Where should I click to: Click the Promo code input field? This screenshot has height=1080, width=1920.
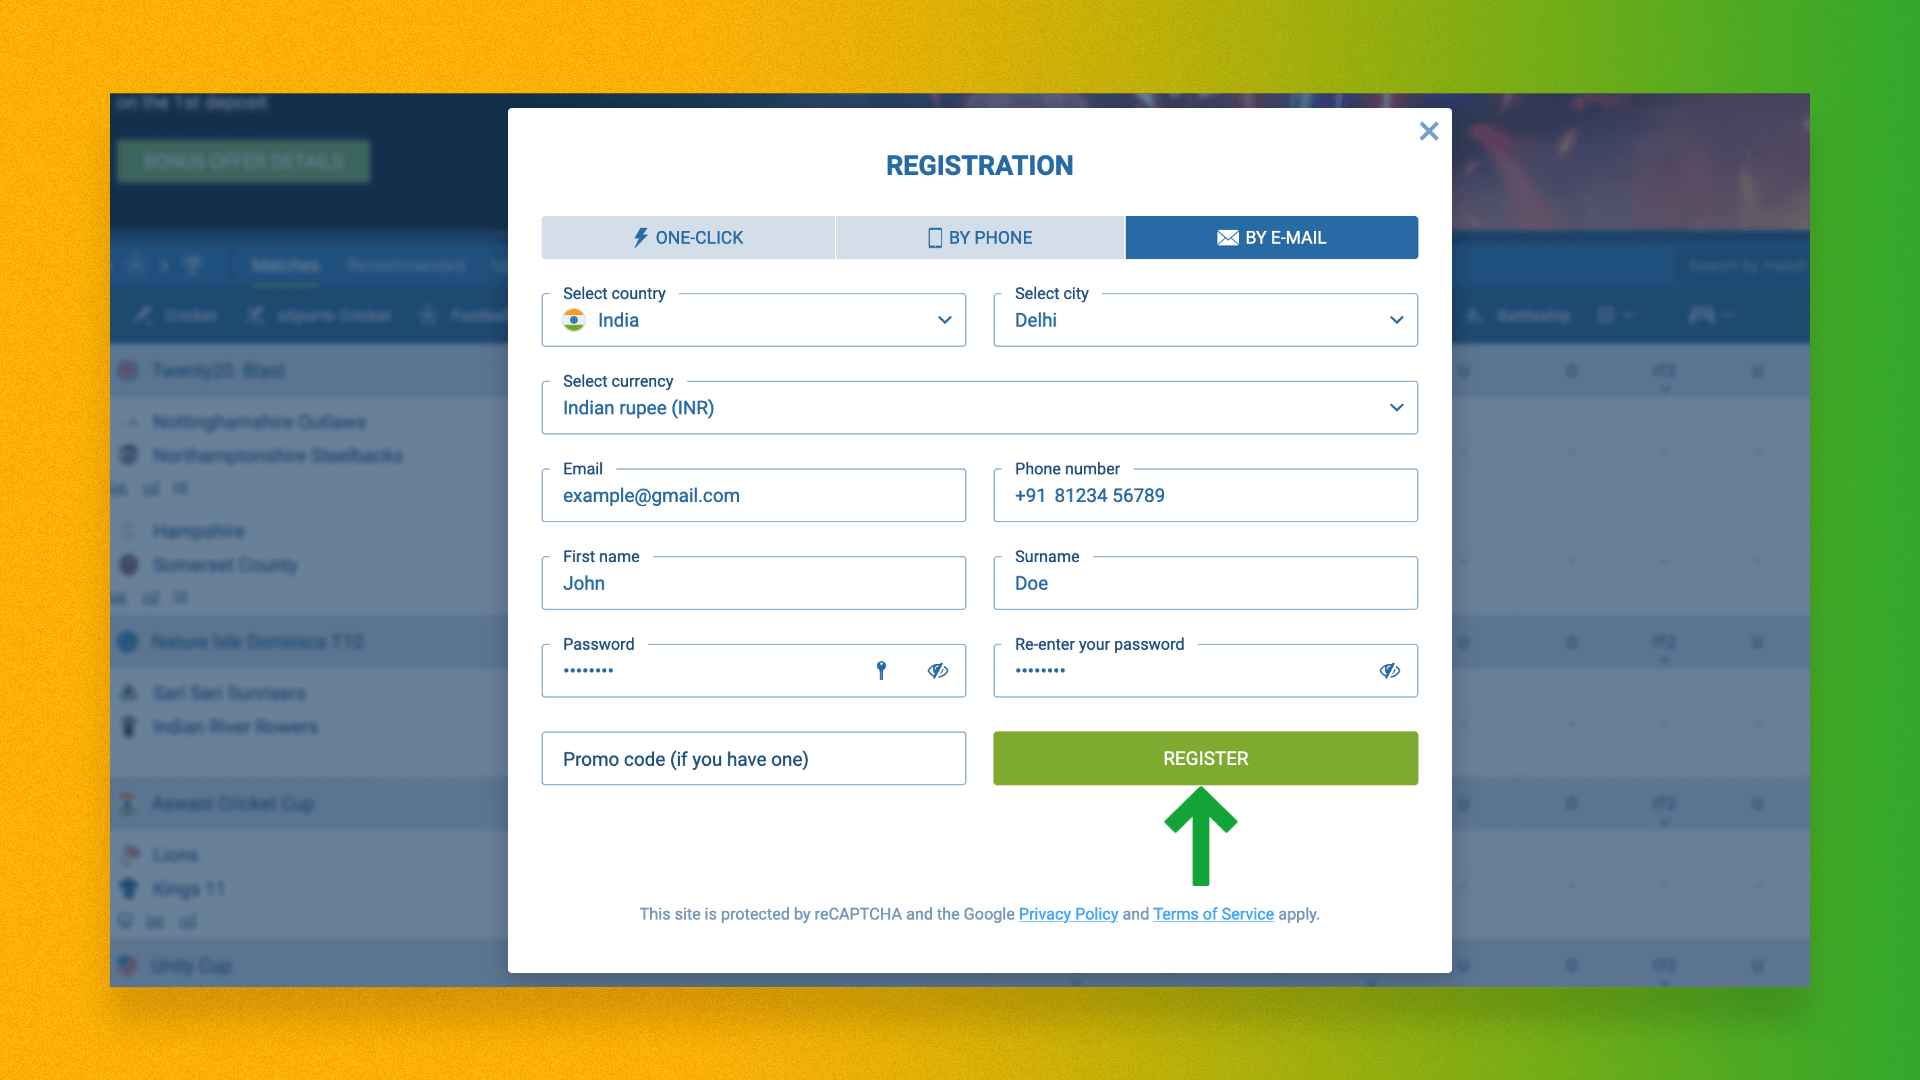[x=753, y=758]
